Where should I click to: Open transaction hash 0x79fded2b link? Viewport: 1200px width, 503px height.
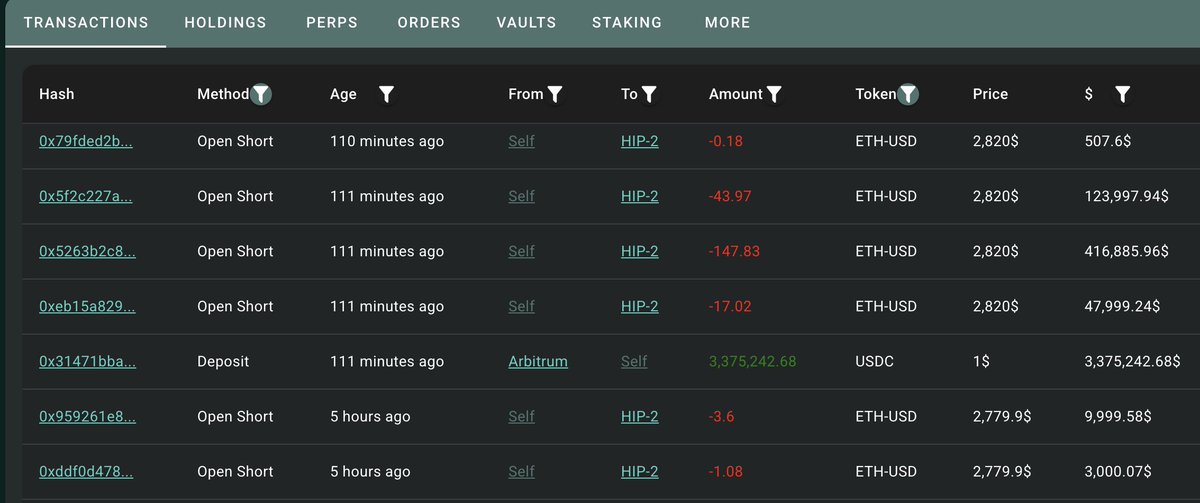(x=86, y=141)
